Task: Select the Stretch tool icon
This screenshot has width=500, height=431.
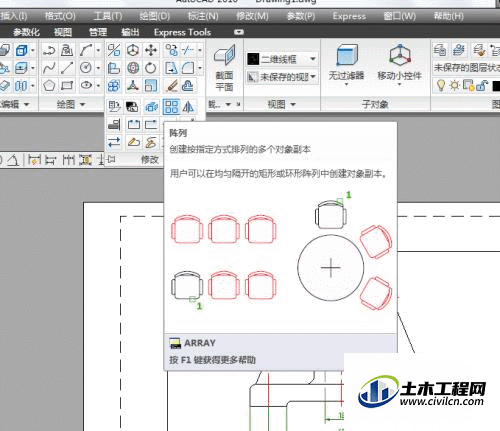Action: tap(171, 68)
